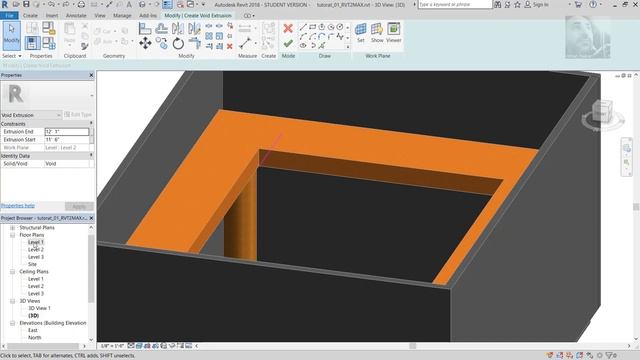The height and width of the screenshot is (360, 640).
Task: Switch to the View ribbon tab
Action: 100,16
